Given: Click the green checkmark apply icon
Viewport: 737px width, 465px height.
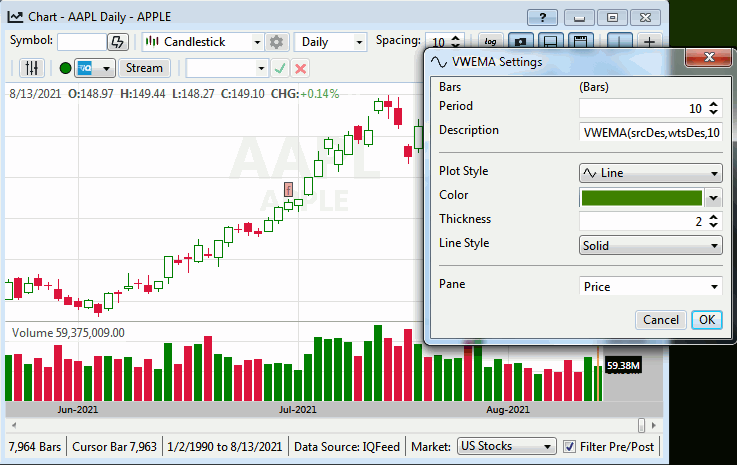Looking at the screenshot, I should 280,68.
